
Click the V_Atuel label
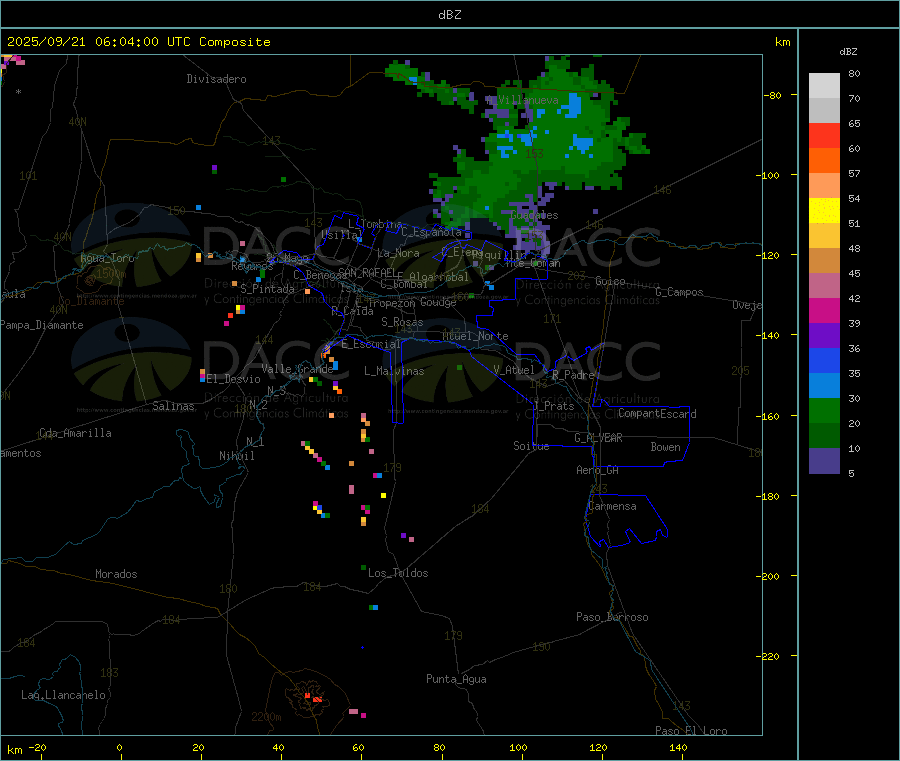click(514, 370)
